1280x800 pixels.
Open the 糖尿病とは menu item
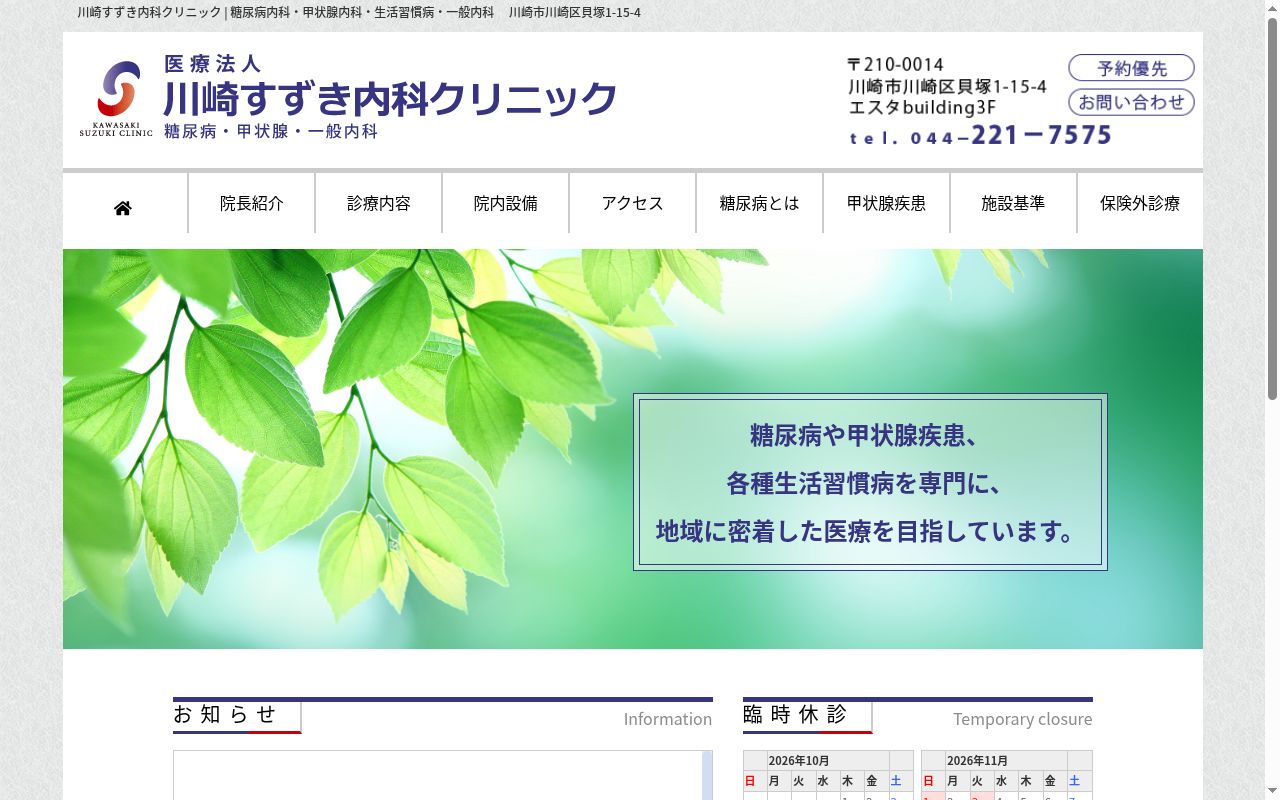point(760,203)
